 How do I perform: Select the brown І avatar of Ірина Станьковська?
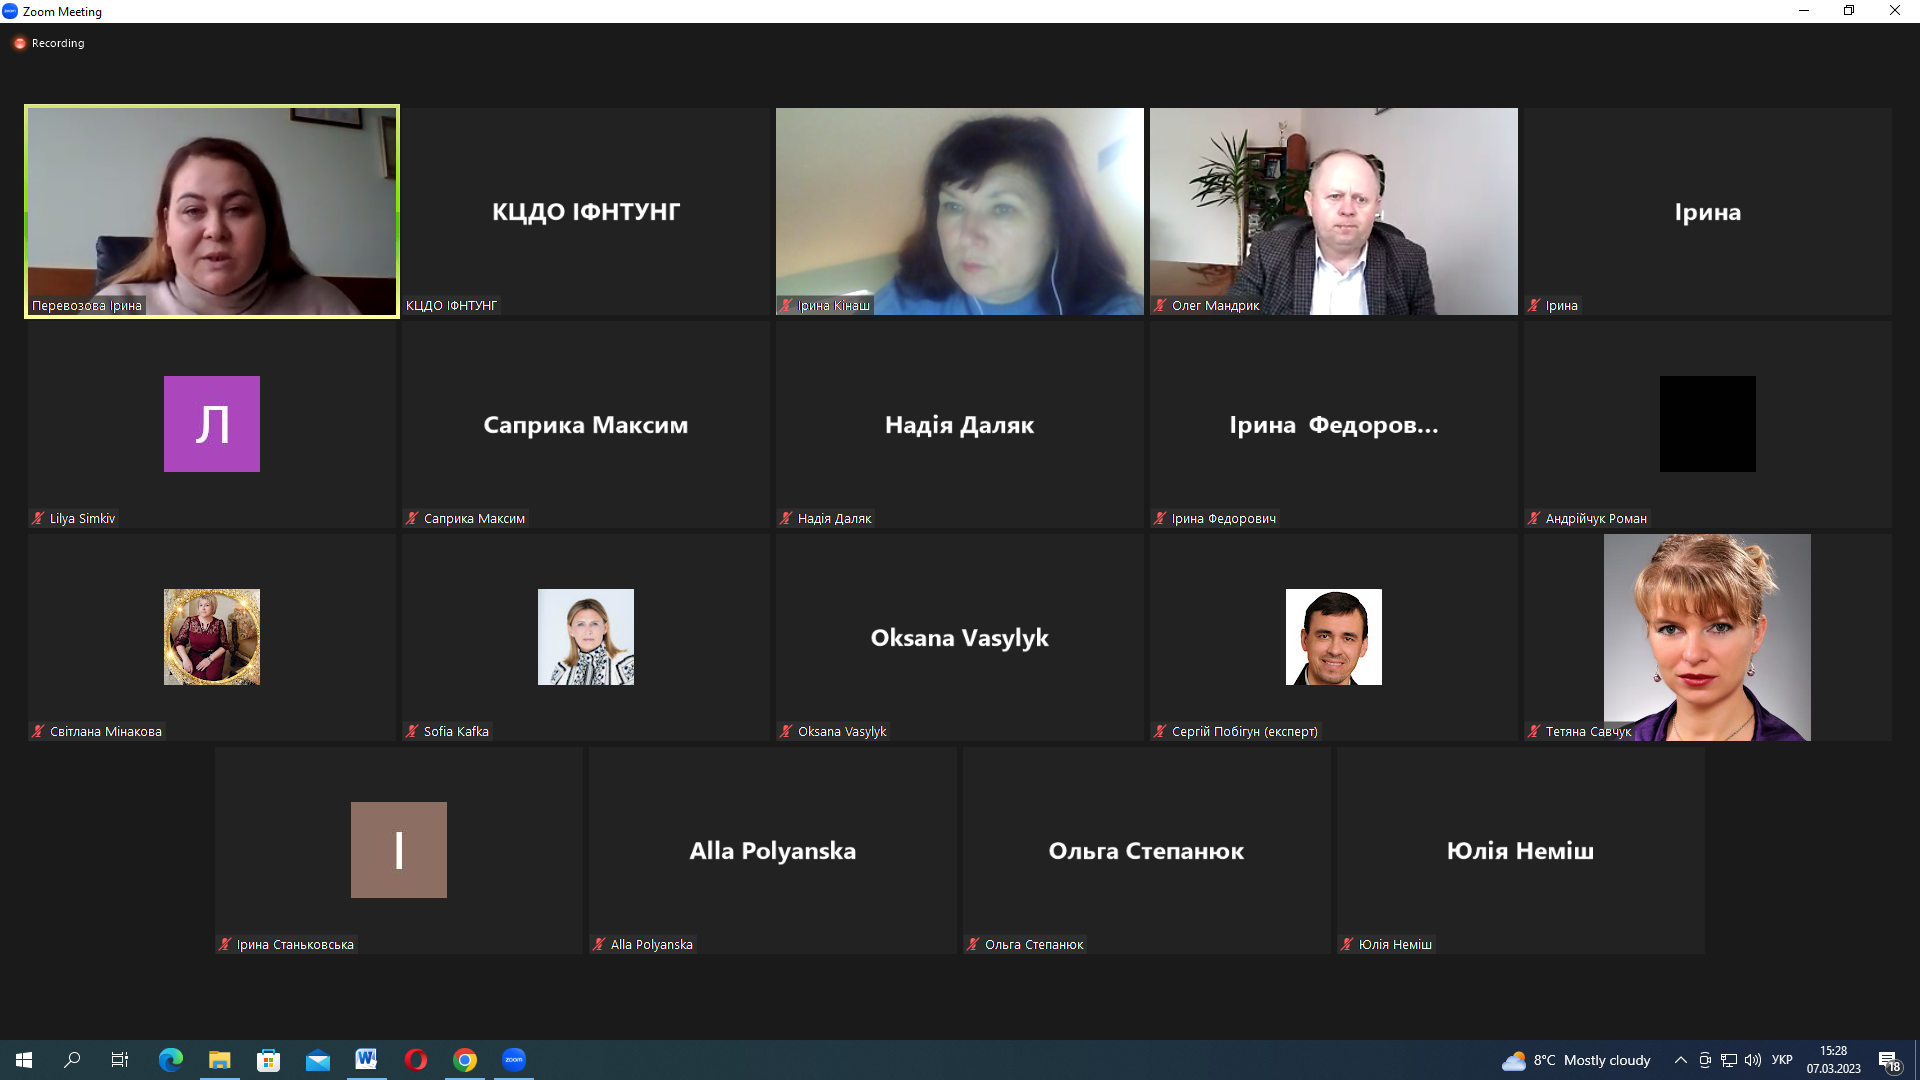pos(399,850)
